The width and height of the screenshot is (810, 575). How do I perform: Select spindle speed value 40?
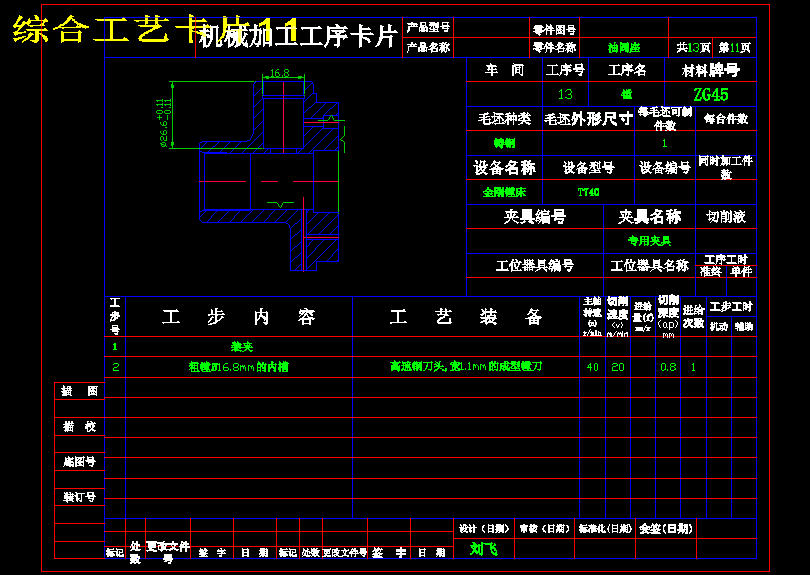[592, 367]
